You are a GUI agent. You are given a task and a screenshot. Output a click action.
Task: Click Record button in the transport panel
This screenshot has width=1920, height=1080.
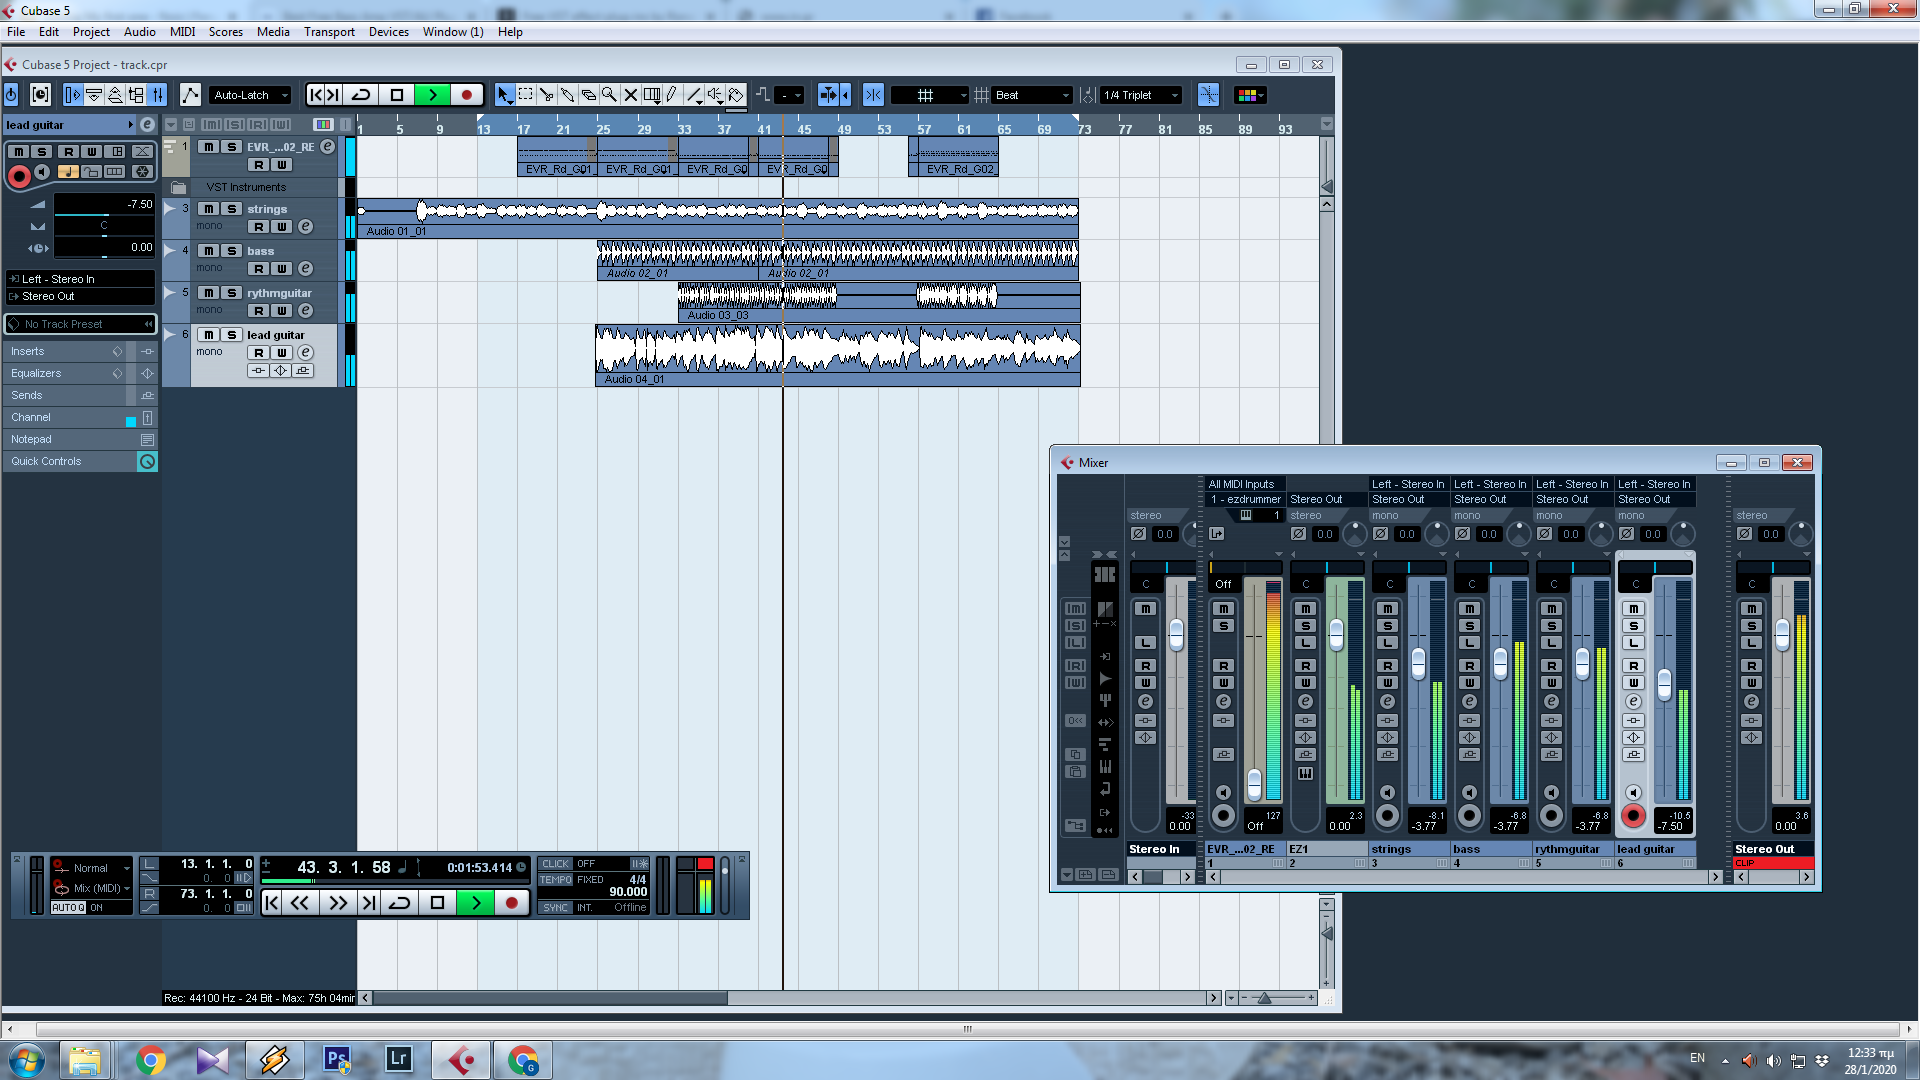(511, 903)
